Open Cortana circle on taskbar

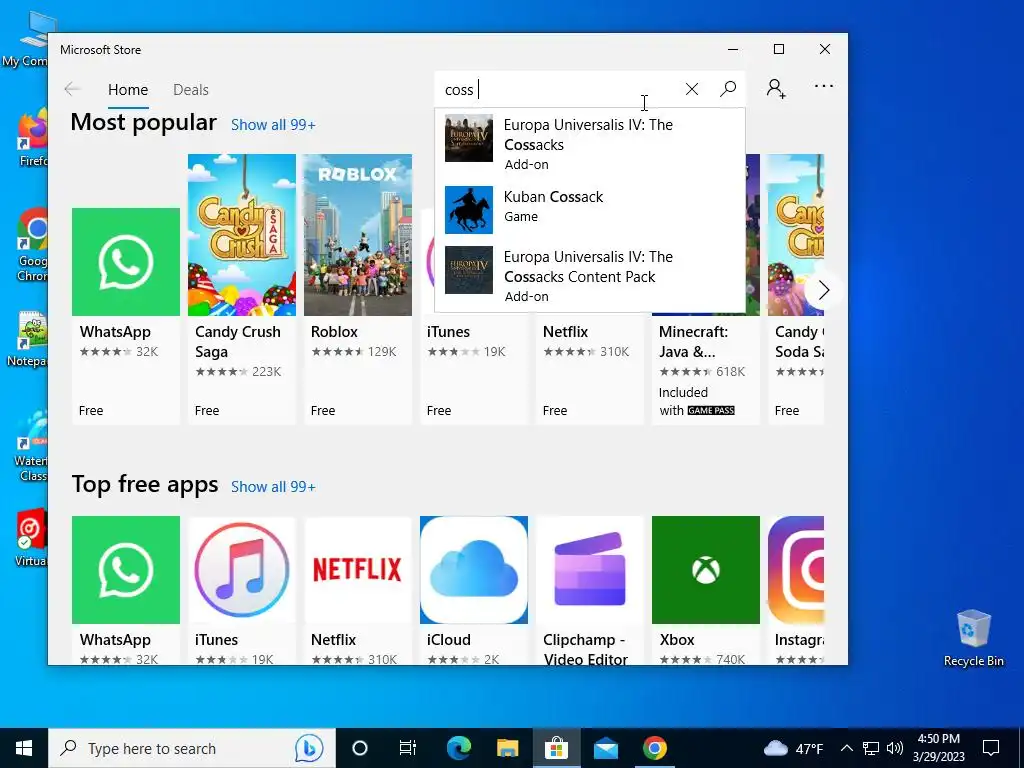(360, 748)
